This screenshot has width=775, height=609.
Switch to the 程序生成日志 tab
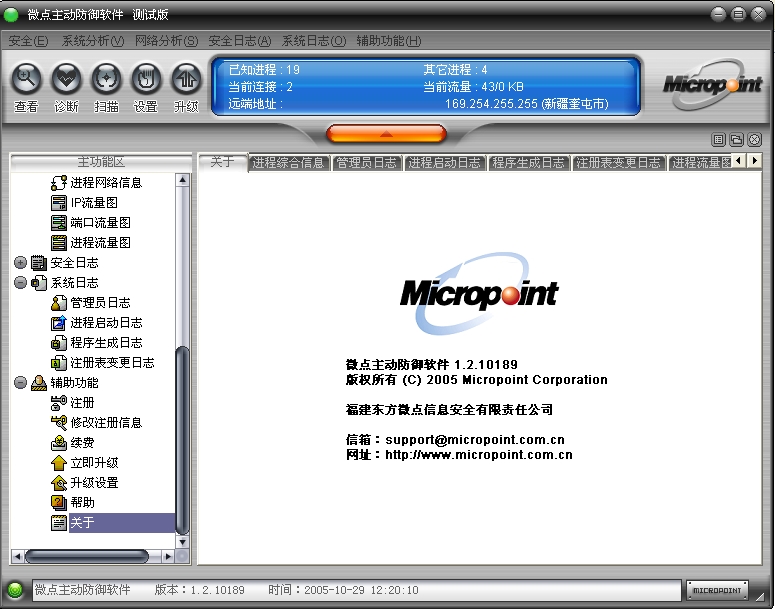528,163
